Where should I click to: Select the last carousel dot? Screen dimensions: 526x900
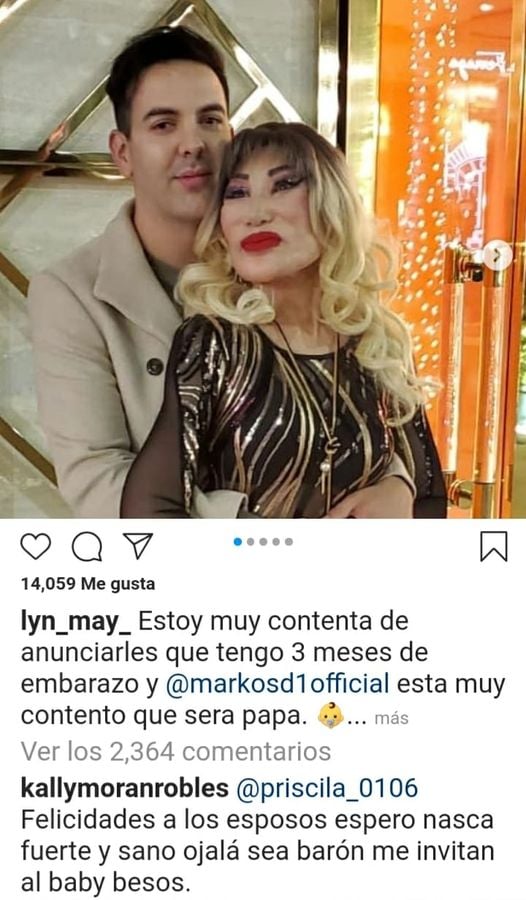(x=289, y=542)
